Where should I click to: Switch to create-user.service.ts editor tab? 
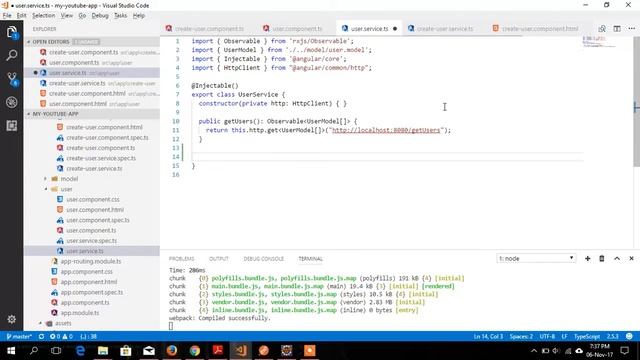(x=445, y=29)
